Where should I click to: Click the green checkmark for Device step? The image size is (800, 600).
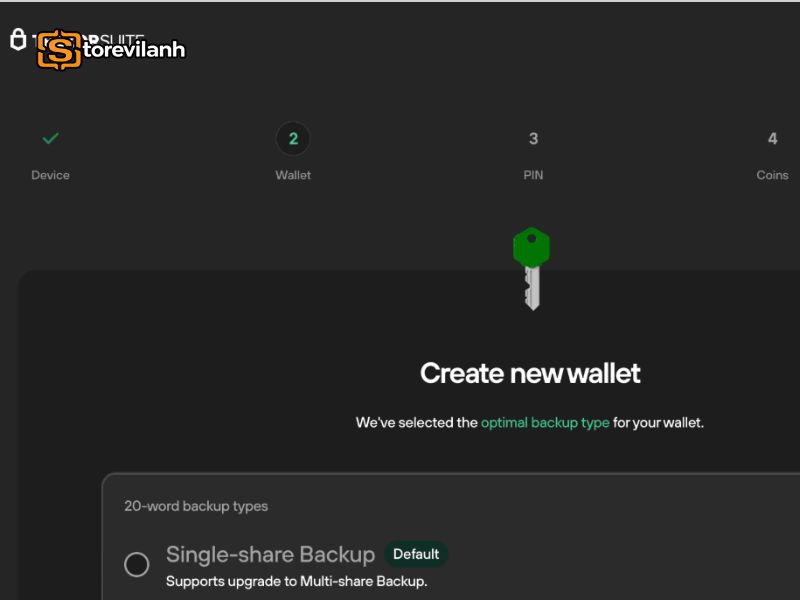[x=51, y=138]
